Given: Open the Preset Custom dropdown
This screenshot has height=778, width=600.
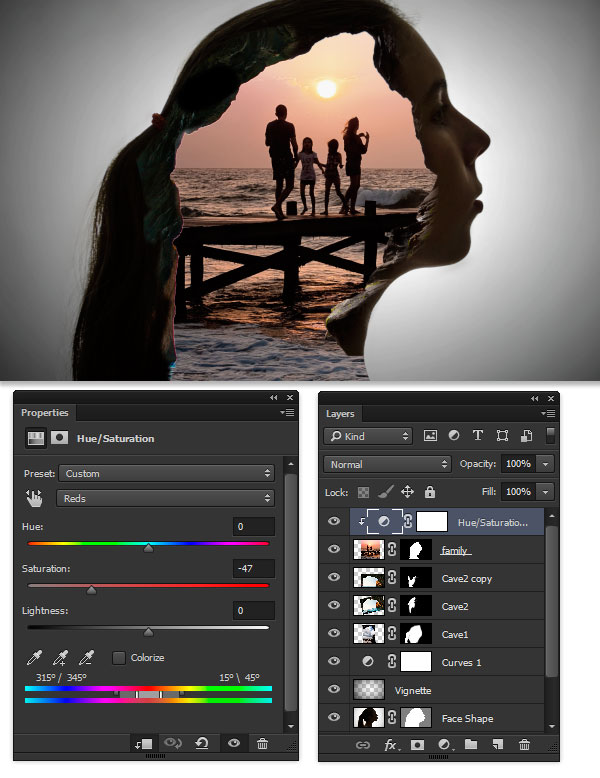Looking at the screenshot, I should pyautogui.click(x=167, y=473).
